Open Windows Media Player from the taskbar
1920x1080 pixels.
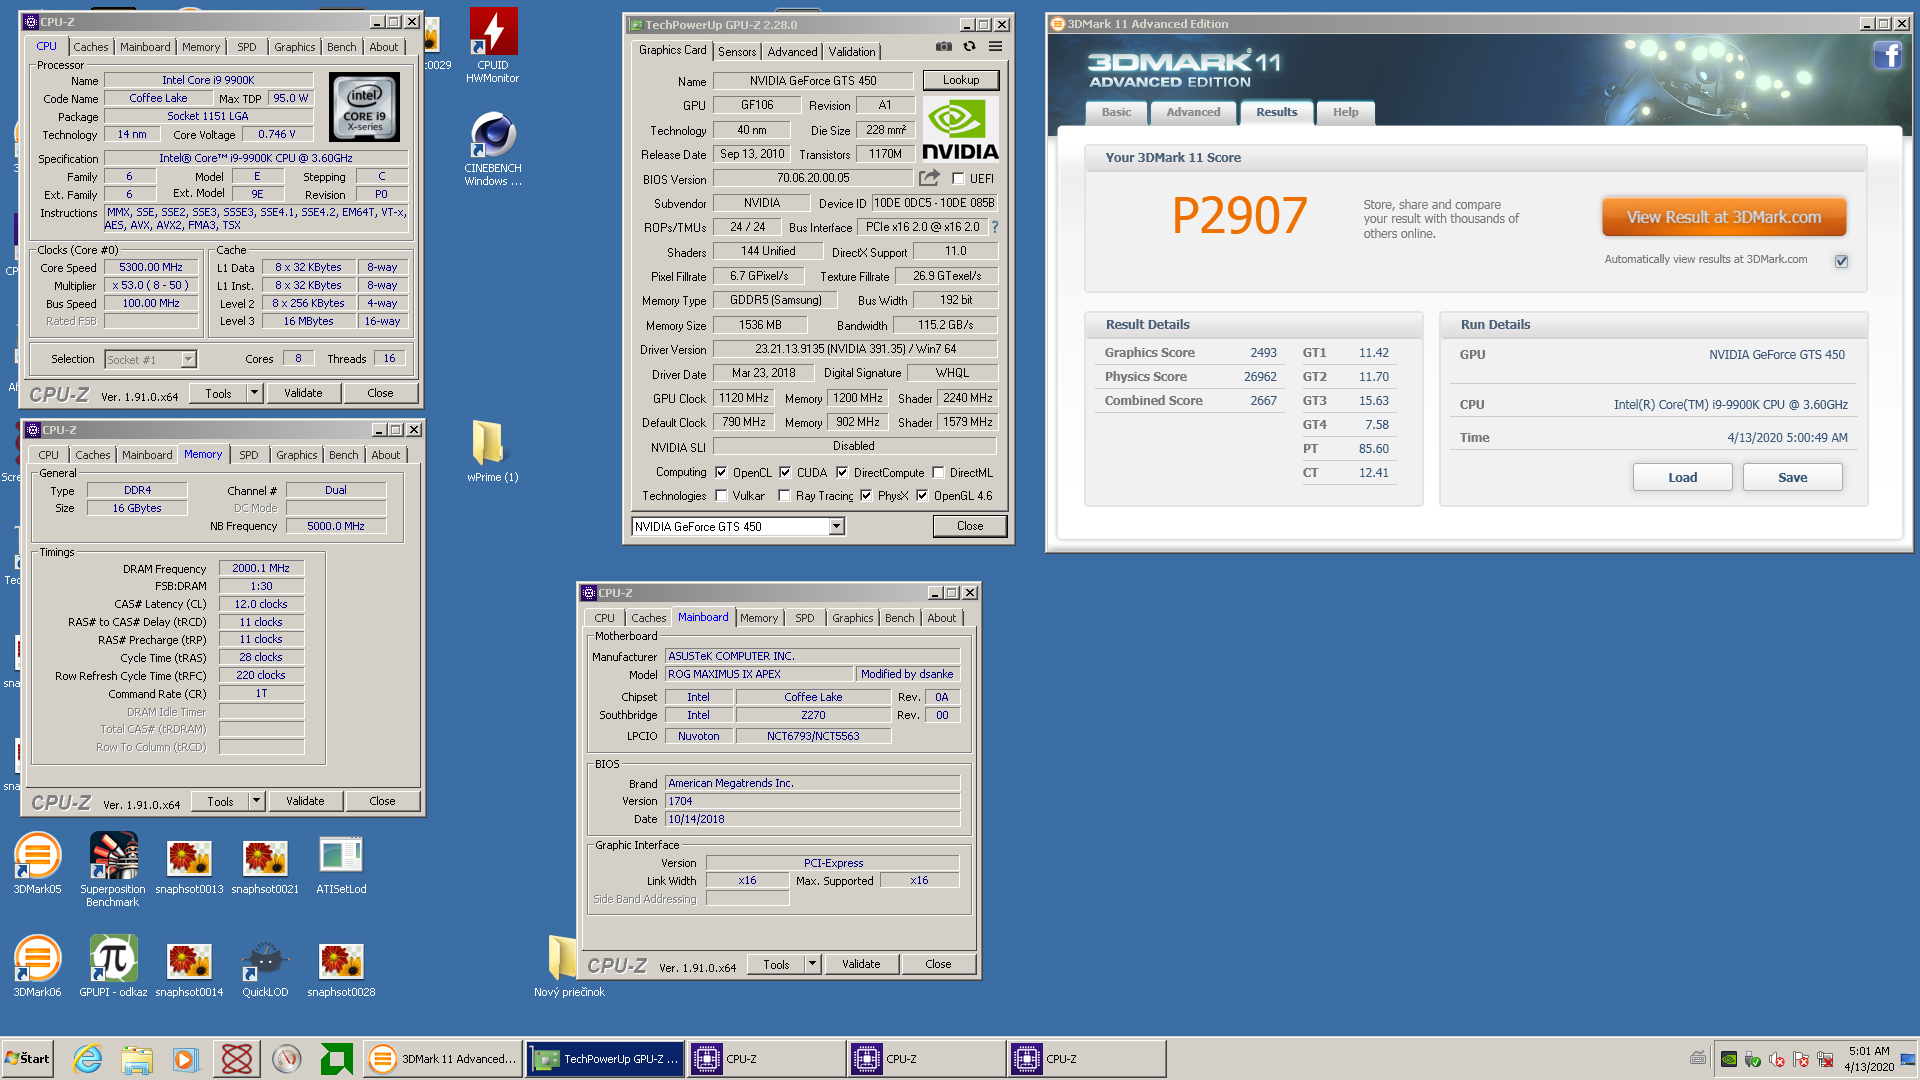click(x=186, y=1059)
